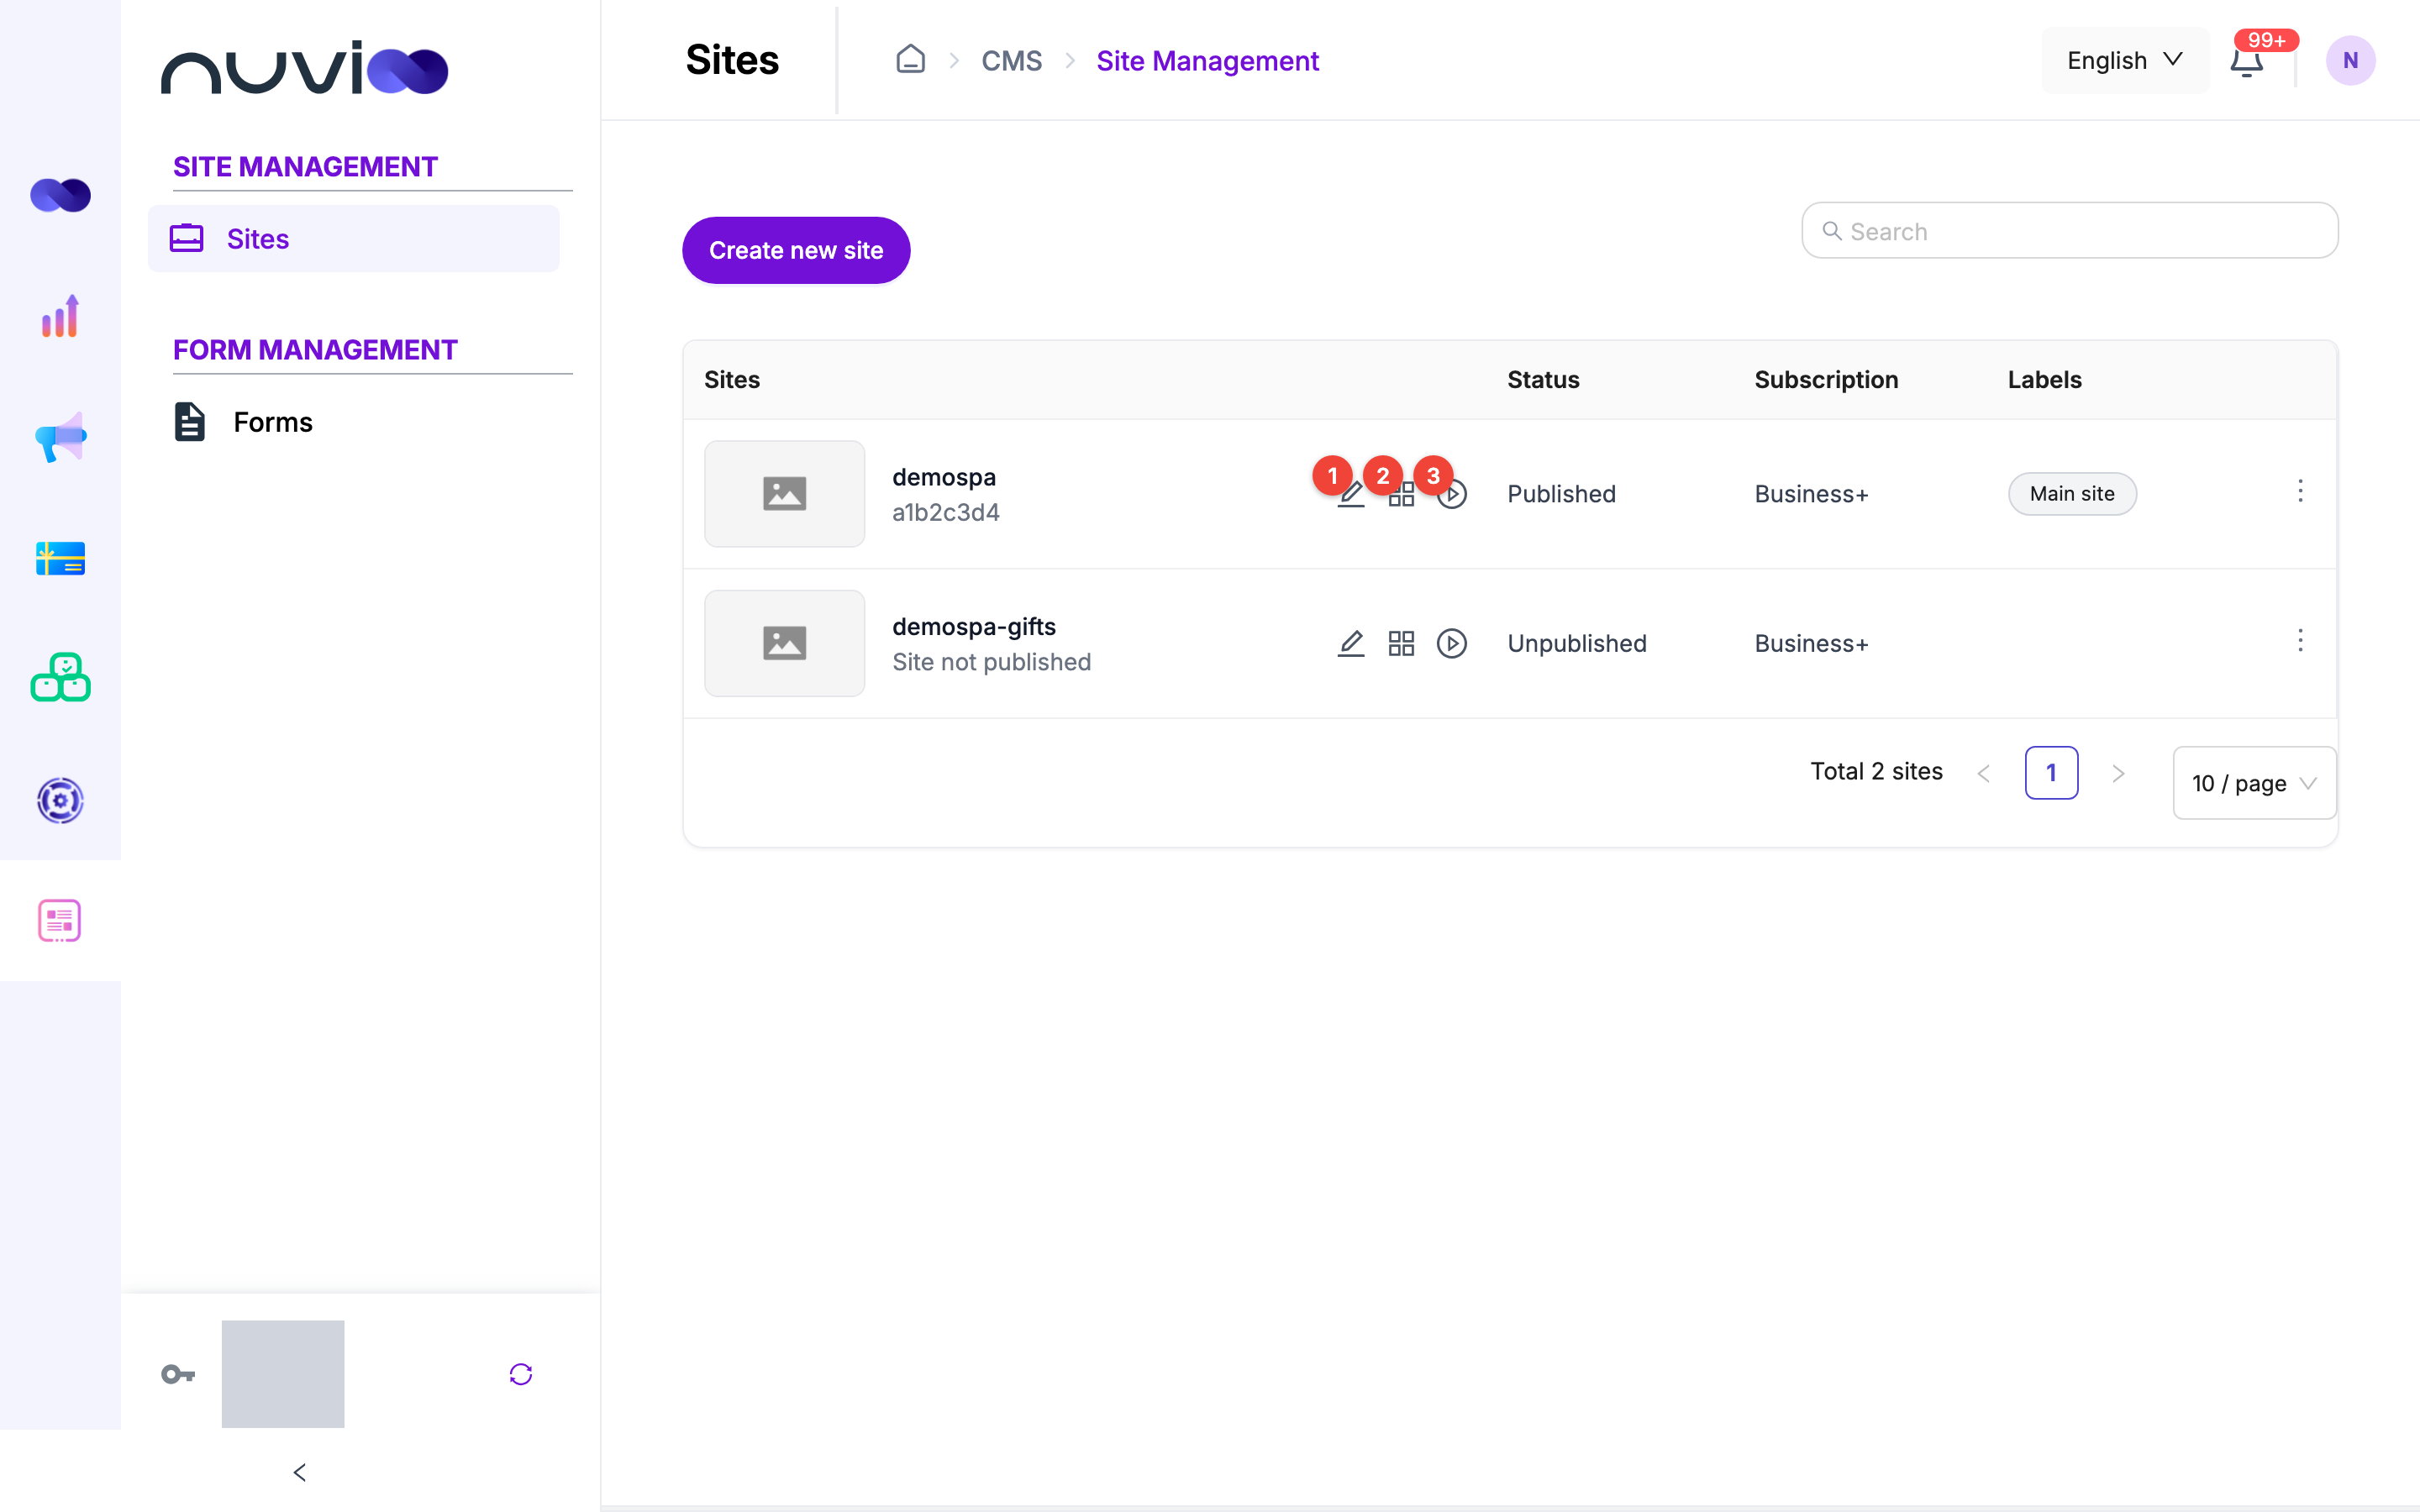Open the three-dot menu for demospa
The width and height of the screenshot is (2420, 1512).
(x=2300, y=491)
